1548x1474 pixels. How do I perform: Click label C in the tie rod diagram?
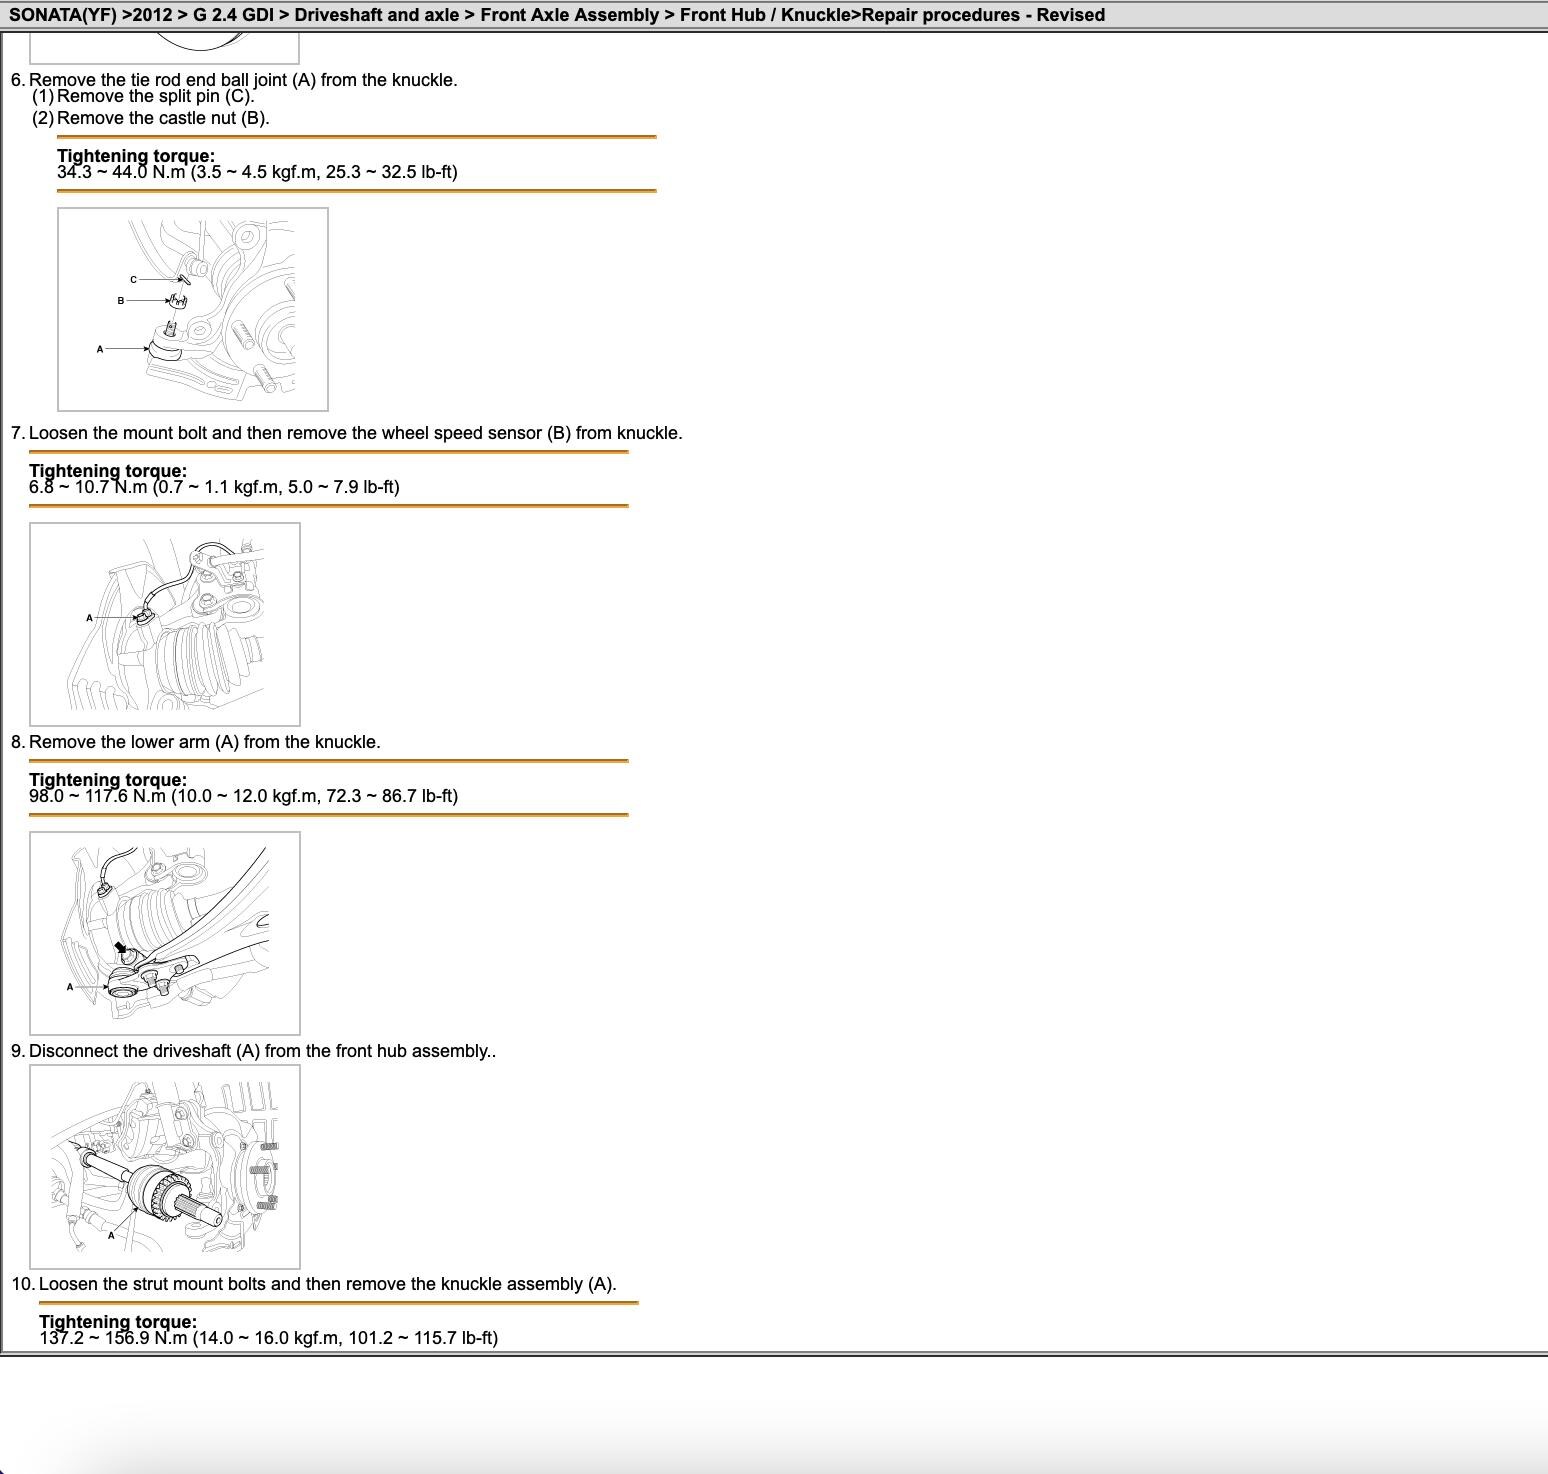pos(133,280)
